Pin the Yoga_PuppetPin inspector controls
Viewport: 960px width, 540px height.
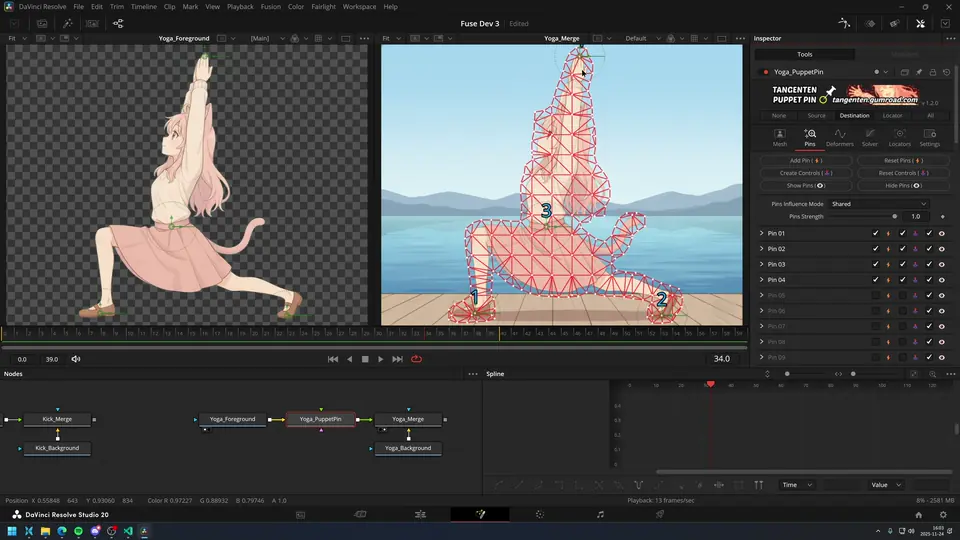(919, 72)
